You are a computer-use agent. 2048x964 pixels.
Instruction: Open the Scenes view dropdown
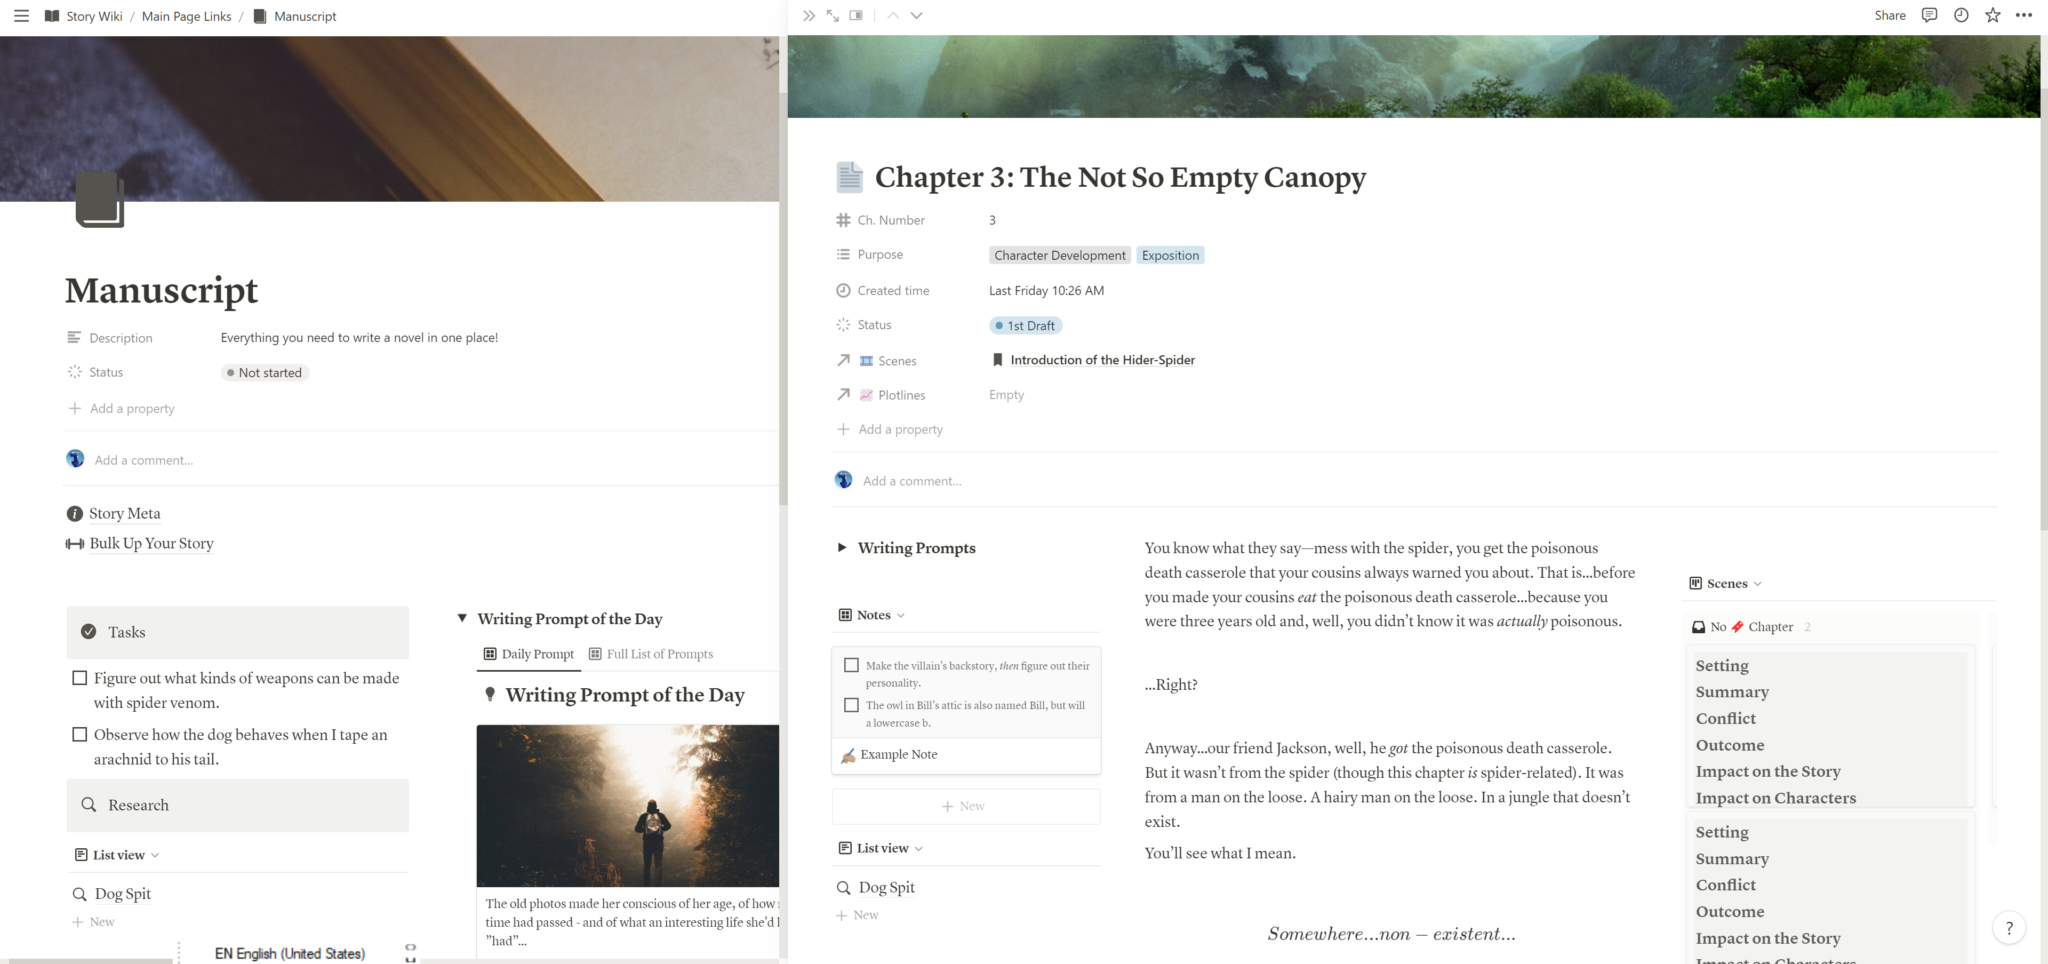tap(1757, 583)
